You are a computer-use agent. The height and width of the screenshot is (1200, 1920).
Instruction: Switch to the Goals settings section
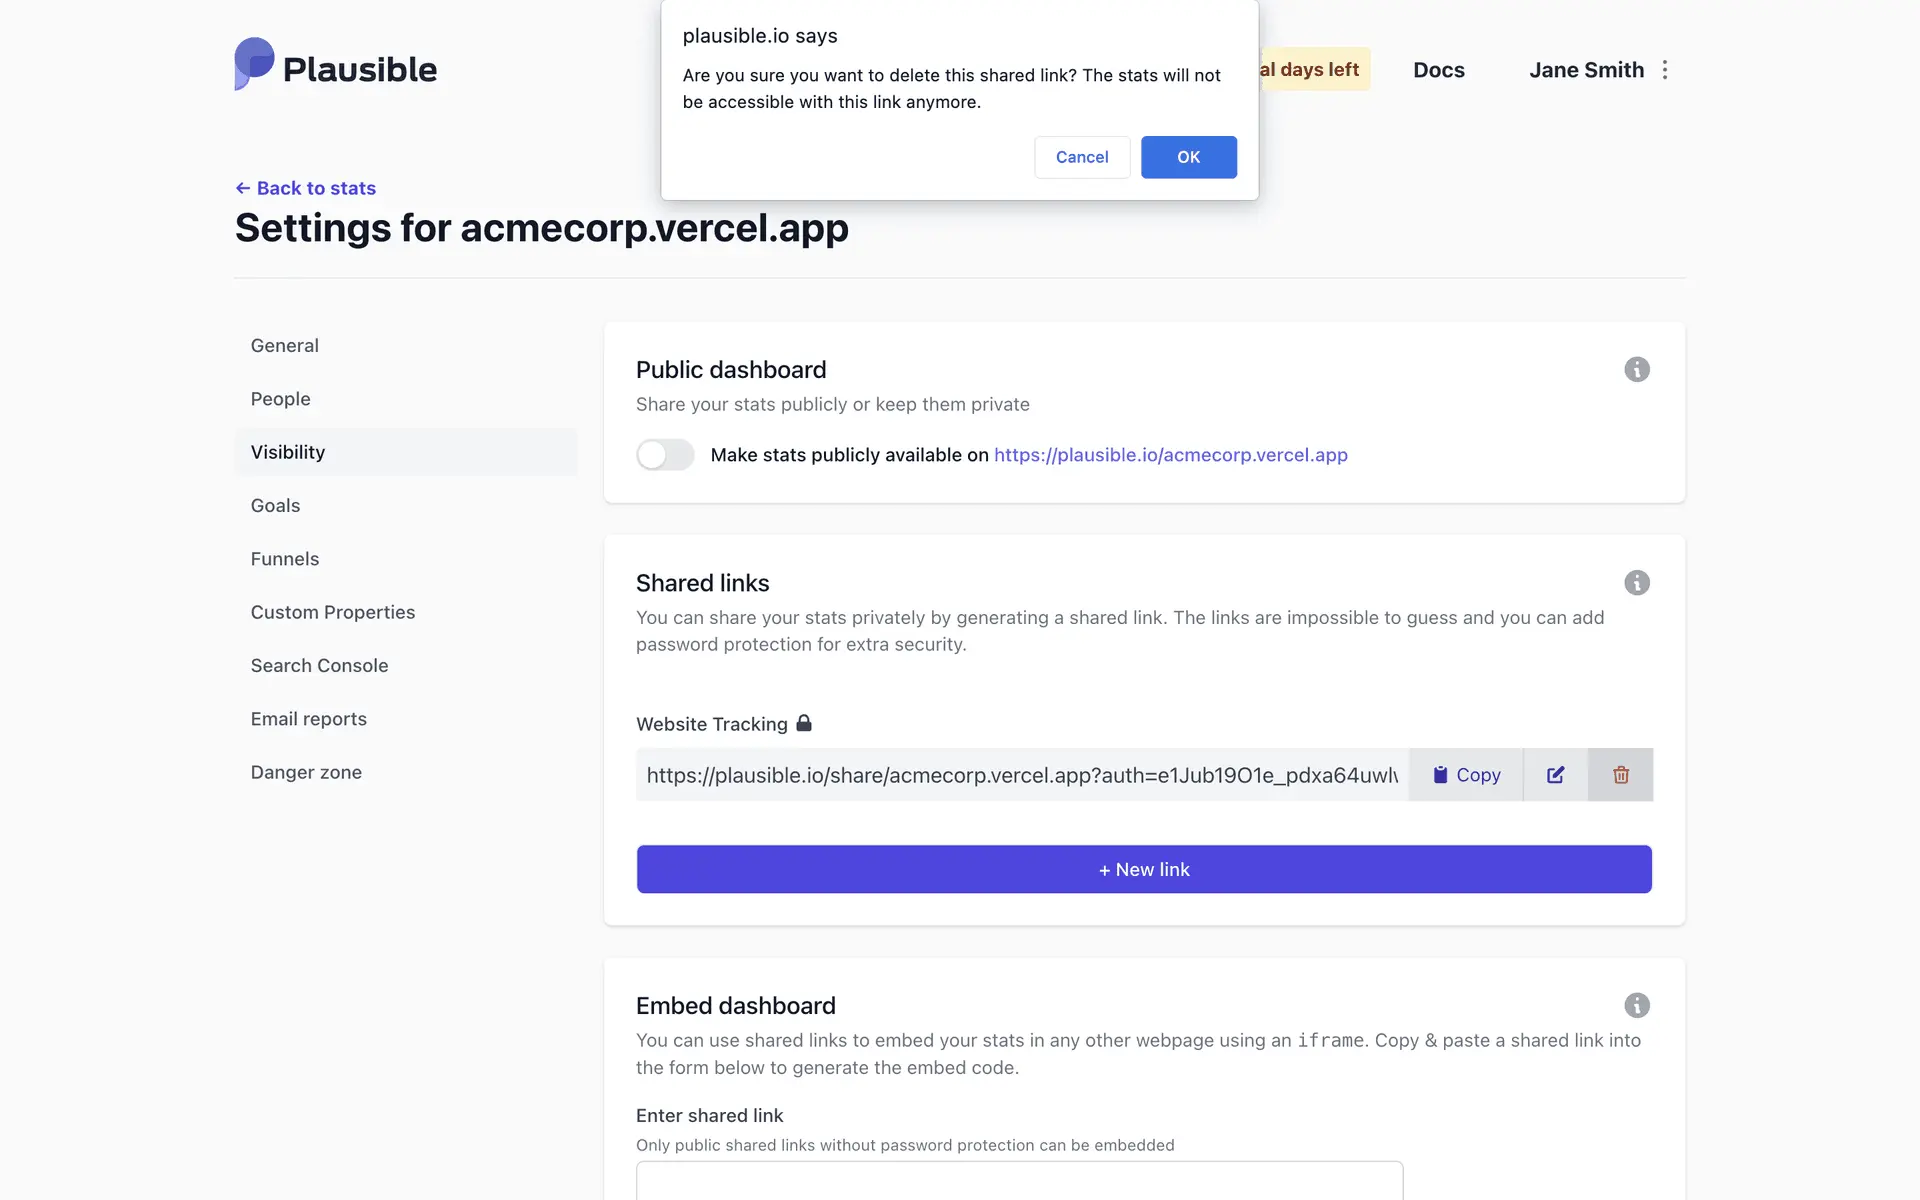(x=275, y=506)
